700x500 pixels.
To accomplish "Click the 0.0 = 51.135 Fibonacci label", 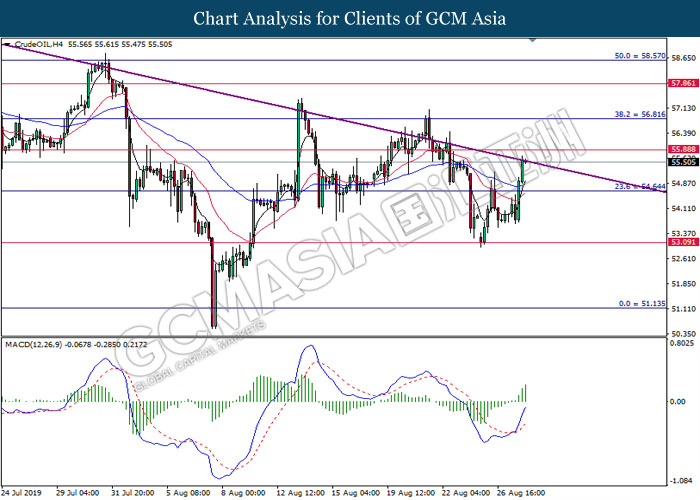I will pyautogui.click(x=642, y=304).
